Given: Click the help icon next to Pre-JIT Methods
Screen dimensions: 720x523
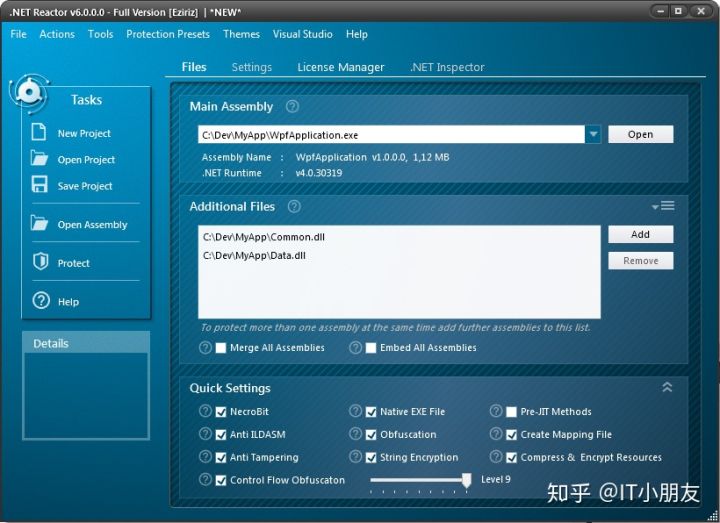Looking at the screenshot, I should 496,411.
